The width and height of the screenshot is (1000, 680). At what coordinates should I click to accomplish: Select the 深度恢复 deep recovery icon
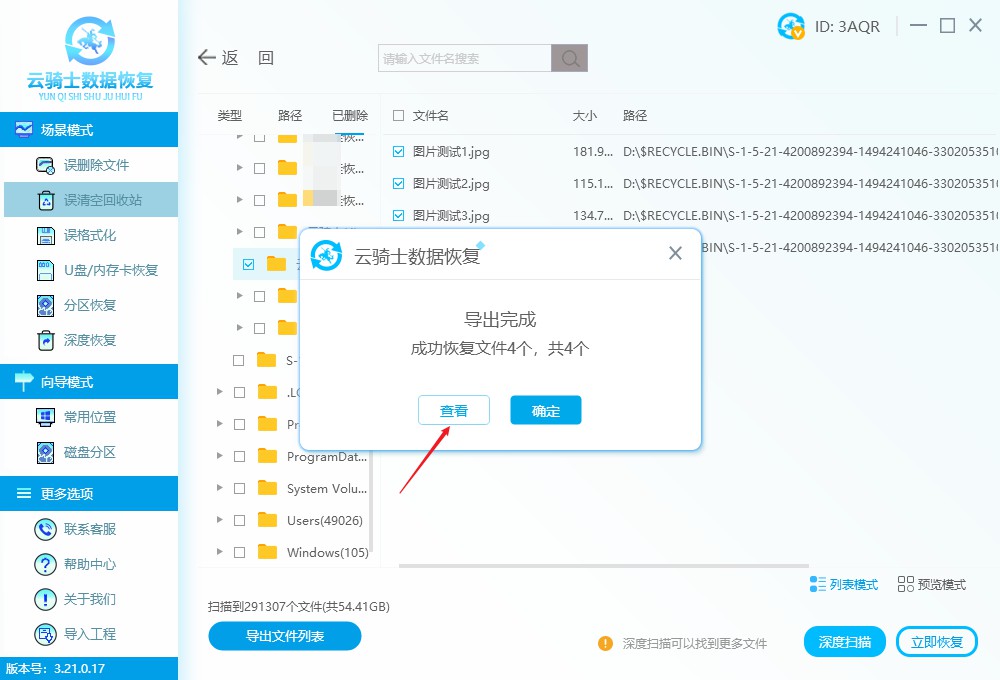click(x=46, y=340)
